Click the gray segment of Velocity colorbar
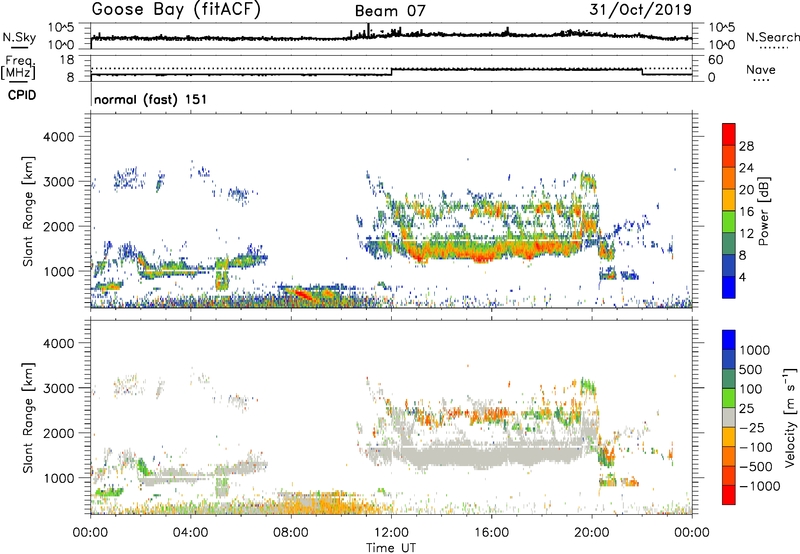Screen dimensions: 800x554 (729, 417)
